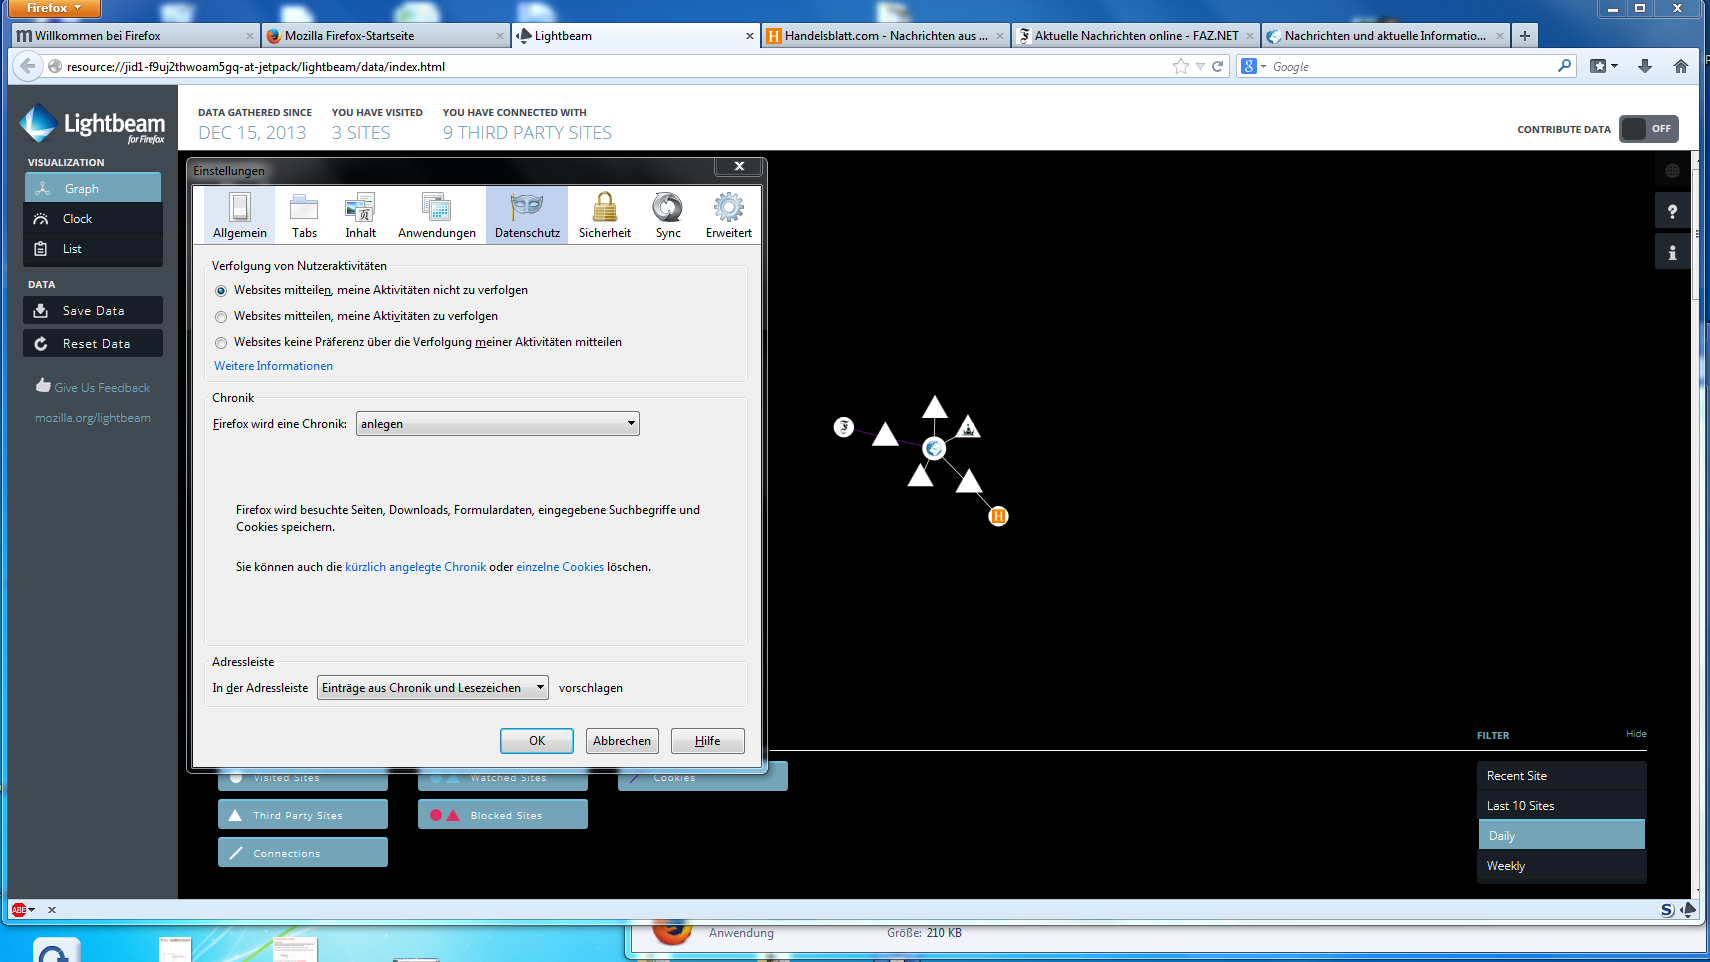Viewport: 1710px width, 962px height.
Task: Switch to Mozilla Firefox-Startseite tab
Action: [385, 36]
